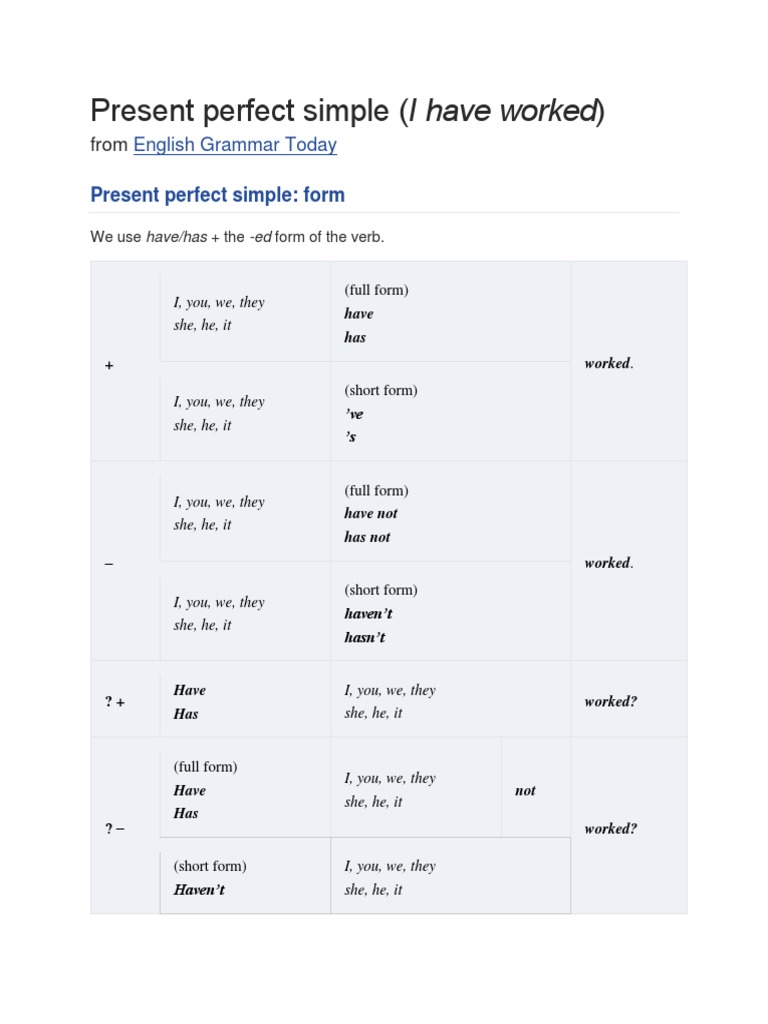This screenshot has width=768, height=1024.
Task: Click the '? +' question row label
Action: [x=115, y=702]
